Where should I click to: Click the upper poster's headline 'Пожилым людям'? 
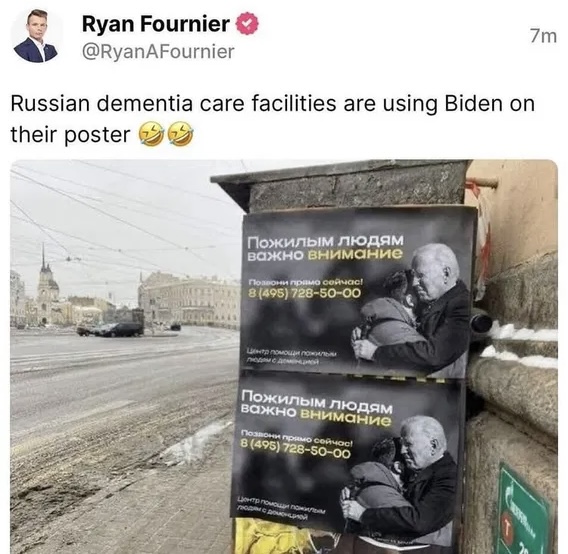pyautogui.click(x=325, y=241)
